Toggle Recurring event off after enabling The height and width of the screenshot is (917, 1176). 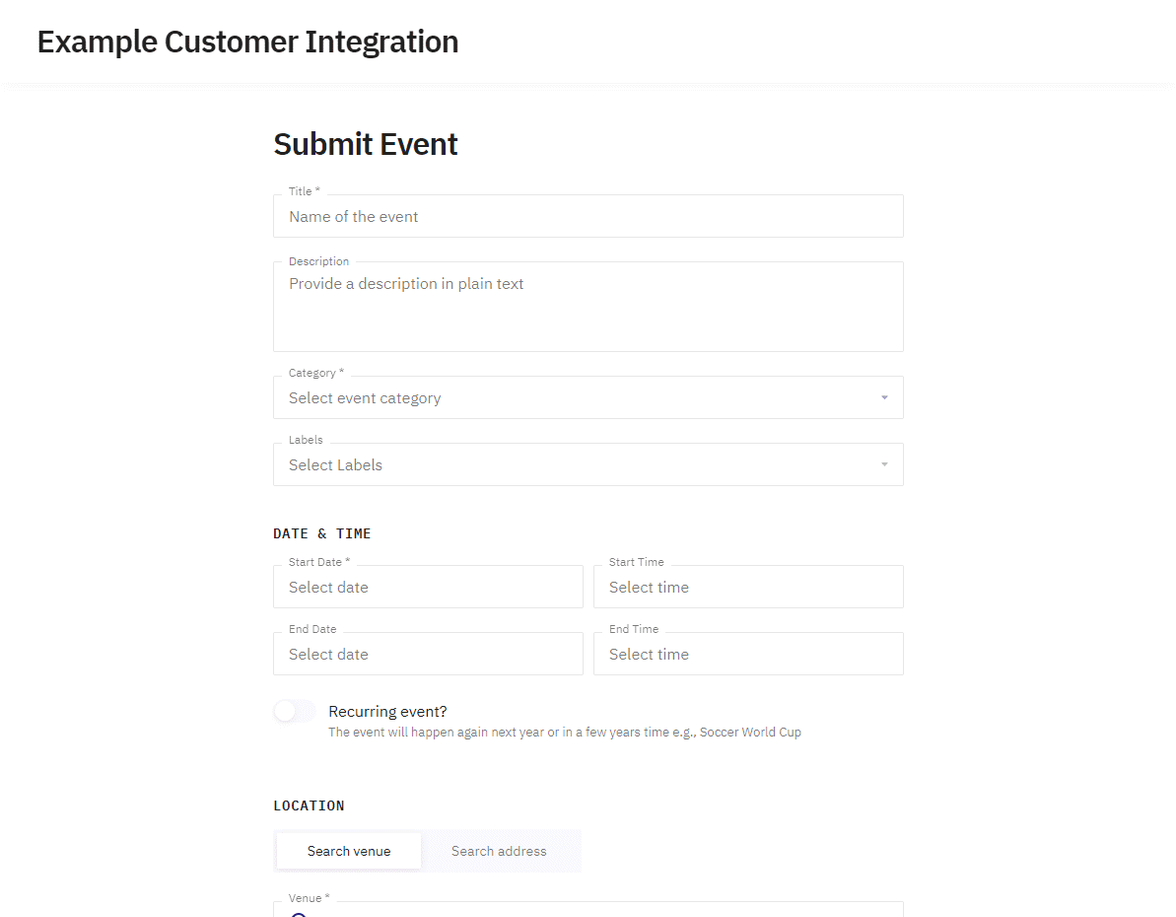294,711
